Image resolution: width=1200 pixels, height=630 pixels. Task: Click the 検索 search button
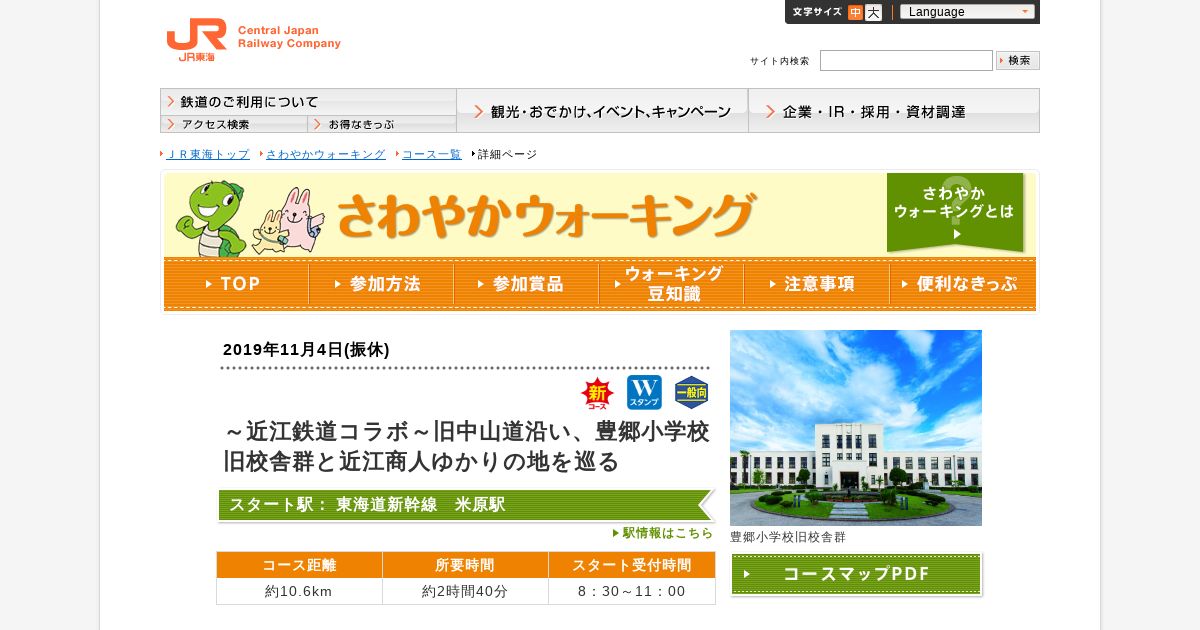click(1018, 60)
